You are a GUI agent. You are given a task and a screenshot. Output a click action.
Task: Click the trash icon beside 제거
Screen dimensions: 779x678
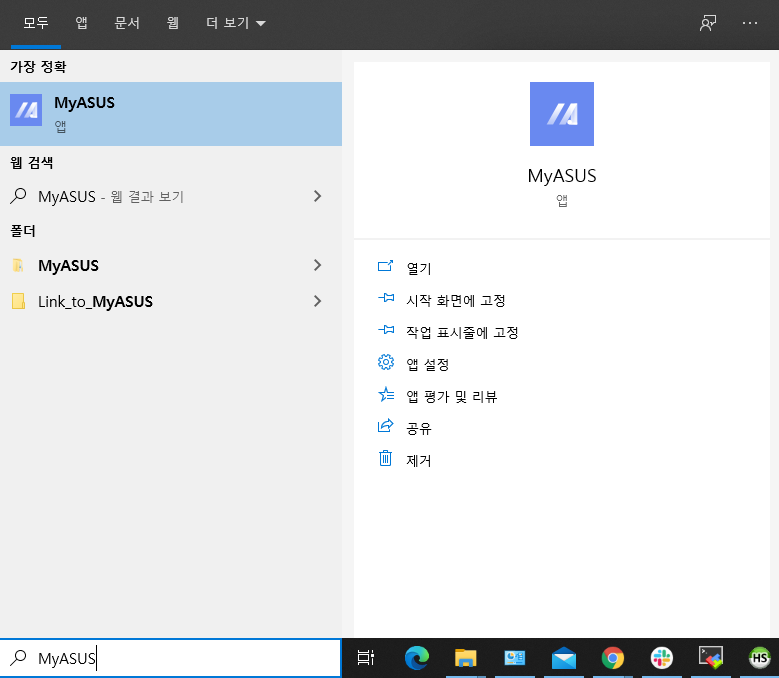[x=386, y=458]
